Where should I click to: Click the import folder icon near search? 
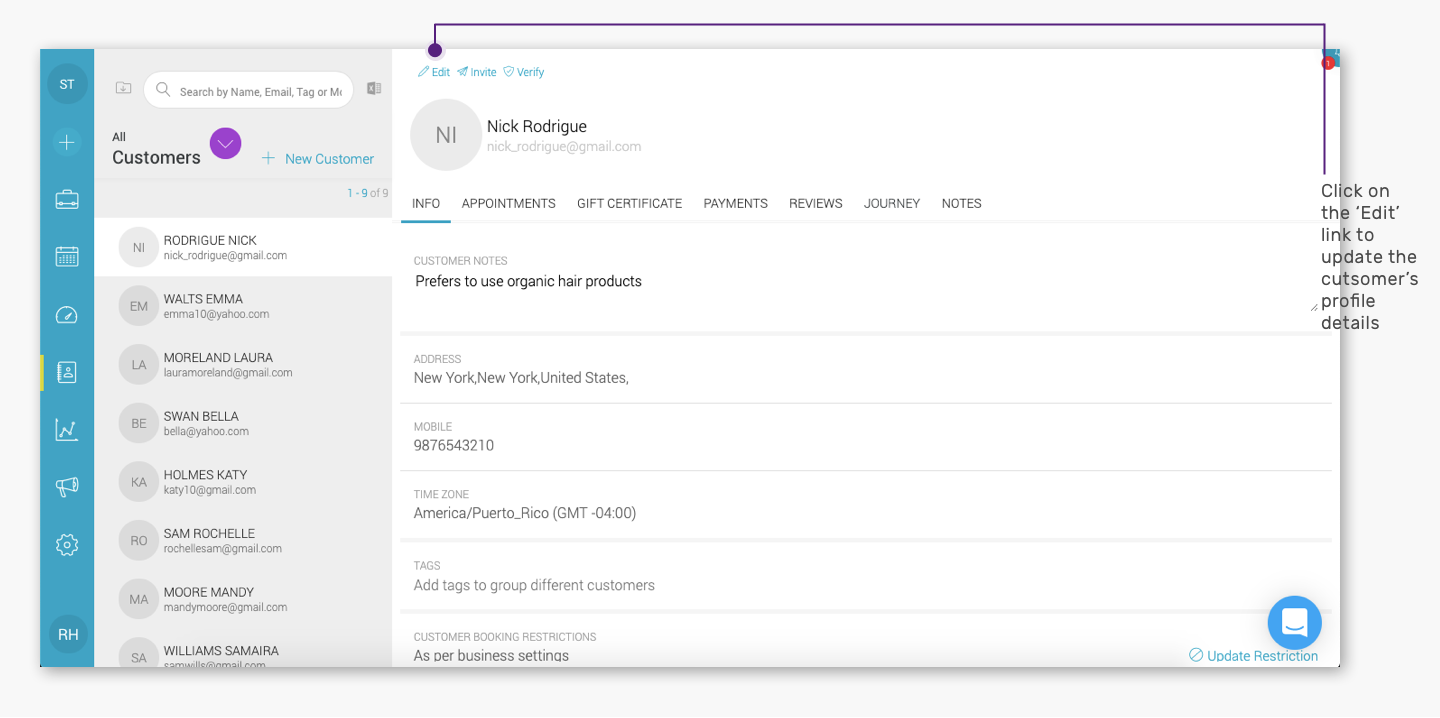tap(124, 88)
